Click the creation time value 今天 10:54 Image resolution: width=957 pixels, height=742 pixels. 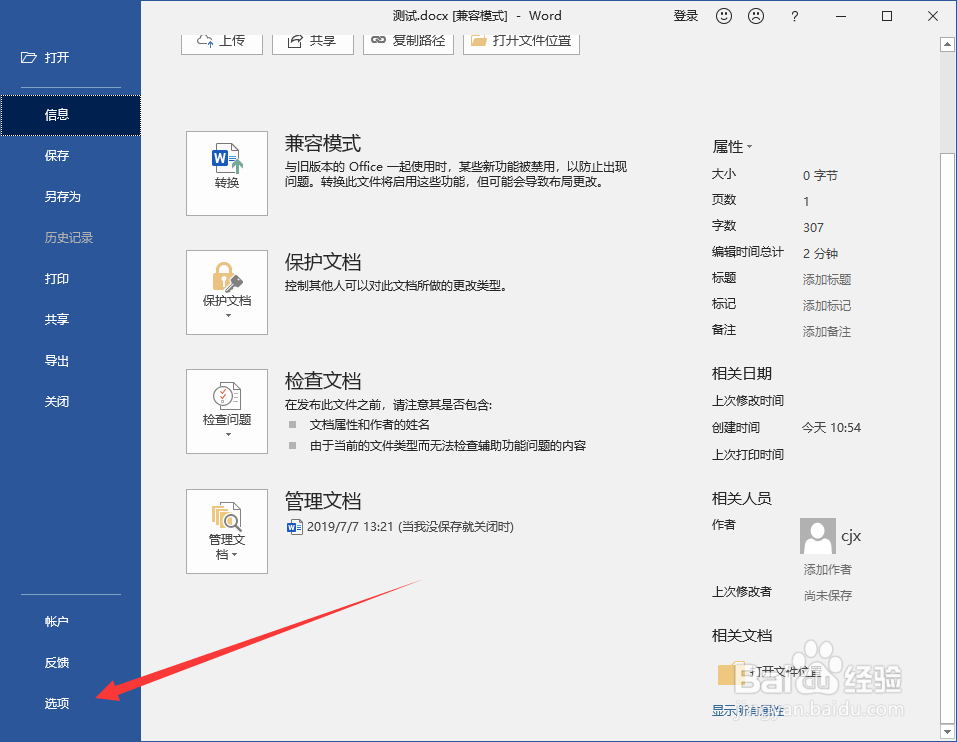[x=831, y=428]
